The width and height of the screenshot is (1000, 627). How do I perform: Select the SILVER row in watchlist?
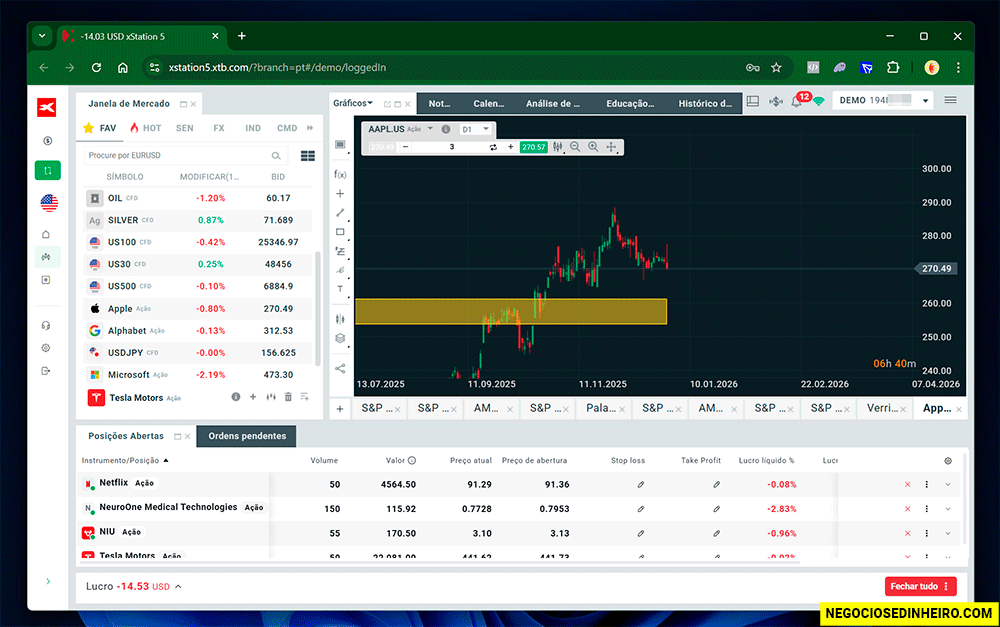pos(198,220)
